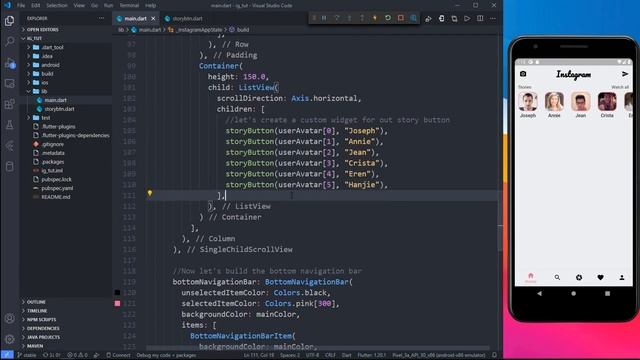Click Dart language mode in status bar
640x360 pixels.
347,355
